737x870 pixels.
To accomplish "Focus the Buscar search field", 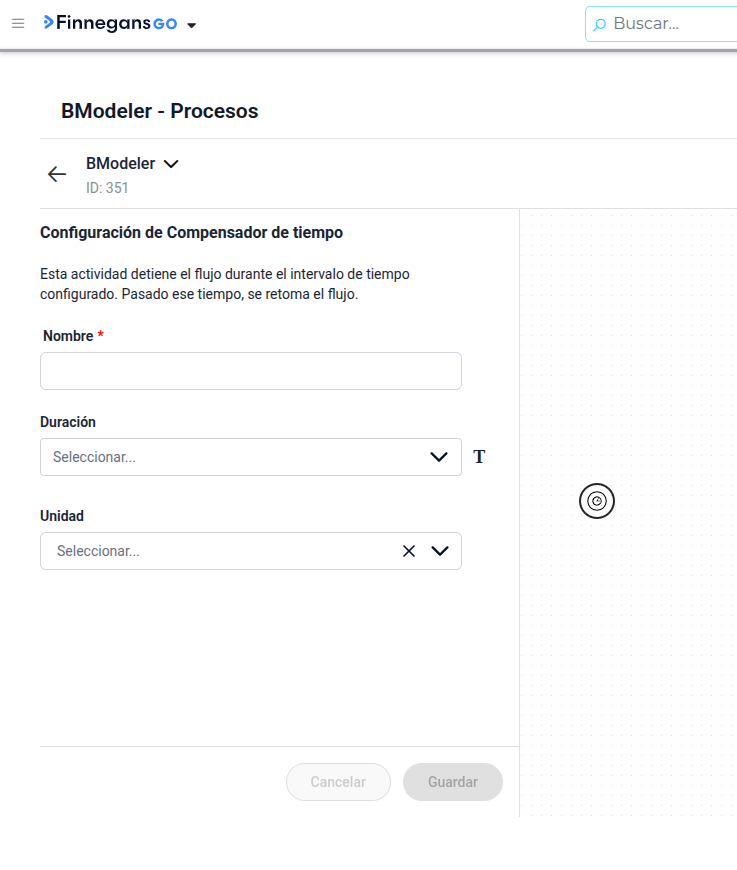I will pyautogui.click(x=661, y=24).
